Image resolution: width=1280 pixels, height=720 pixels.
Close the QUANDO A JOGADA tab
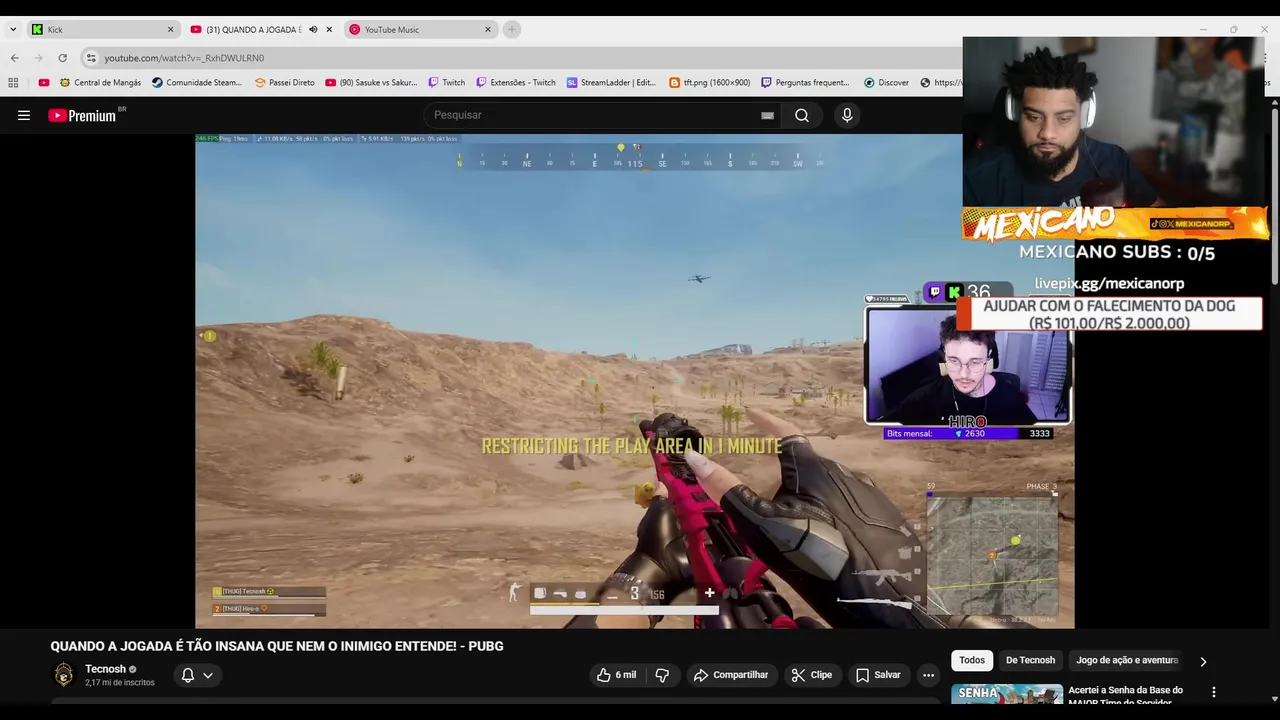pos(329,29)
